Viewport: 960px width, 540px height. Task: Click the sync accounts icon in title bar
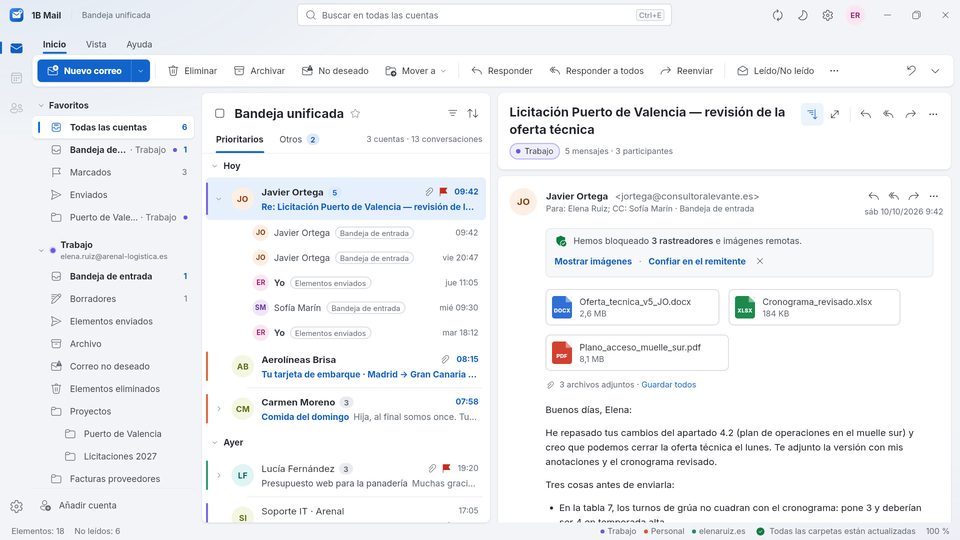pos(778,15)
